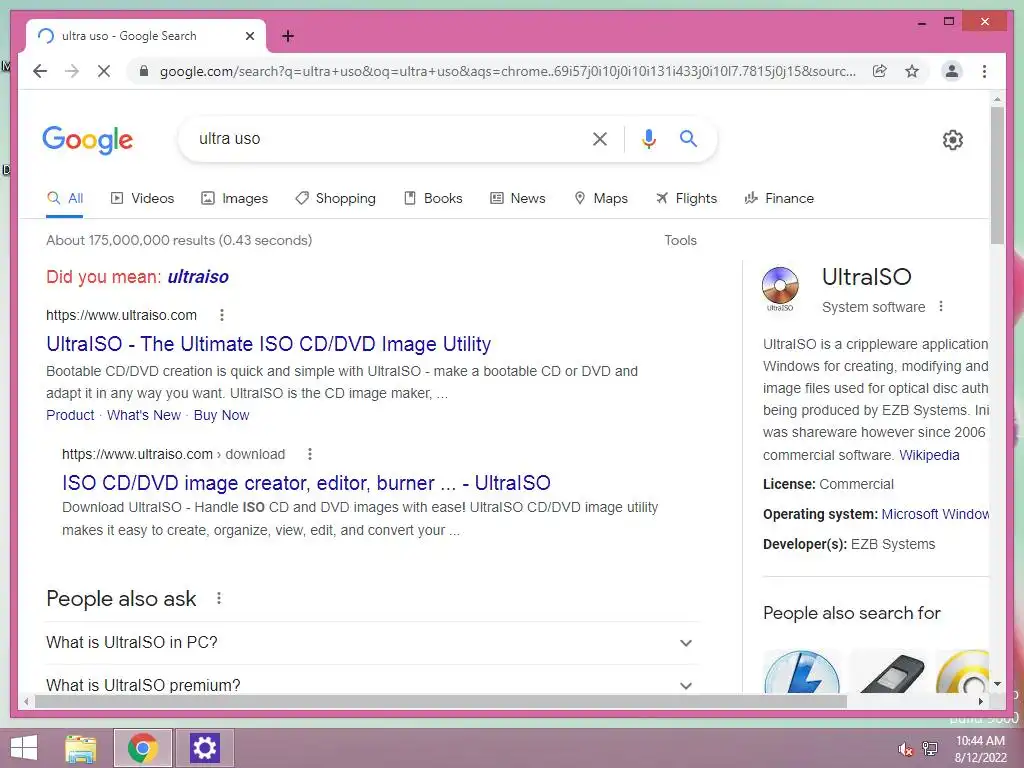Click the scroll left arrow

pyautogui.click(x=25, y=701)
